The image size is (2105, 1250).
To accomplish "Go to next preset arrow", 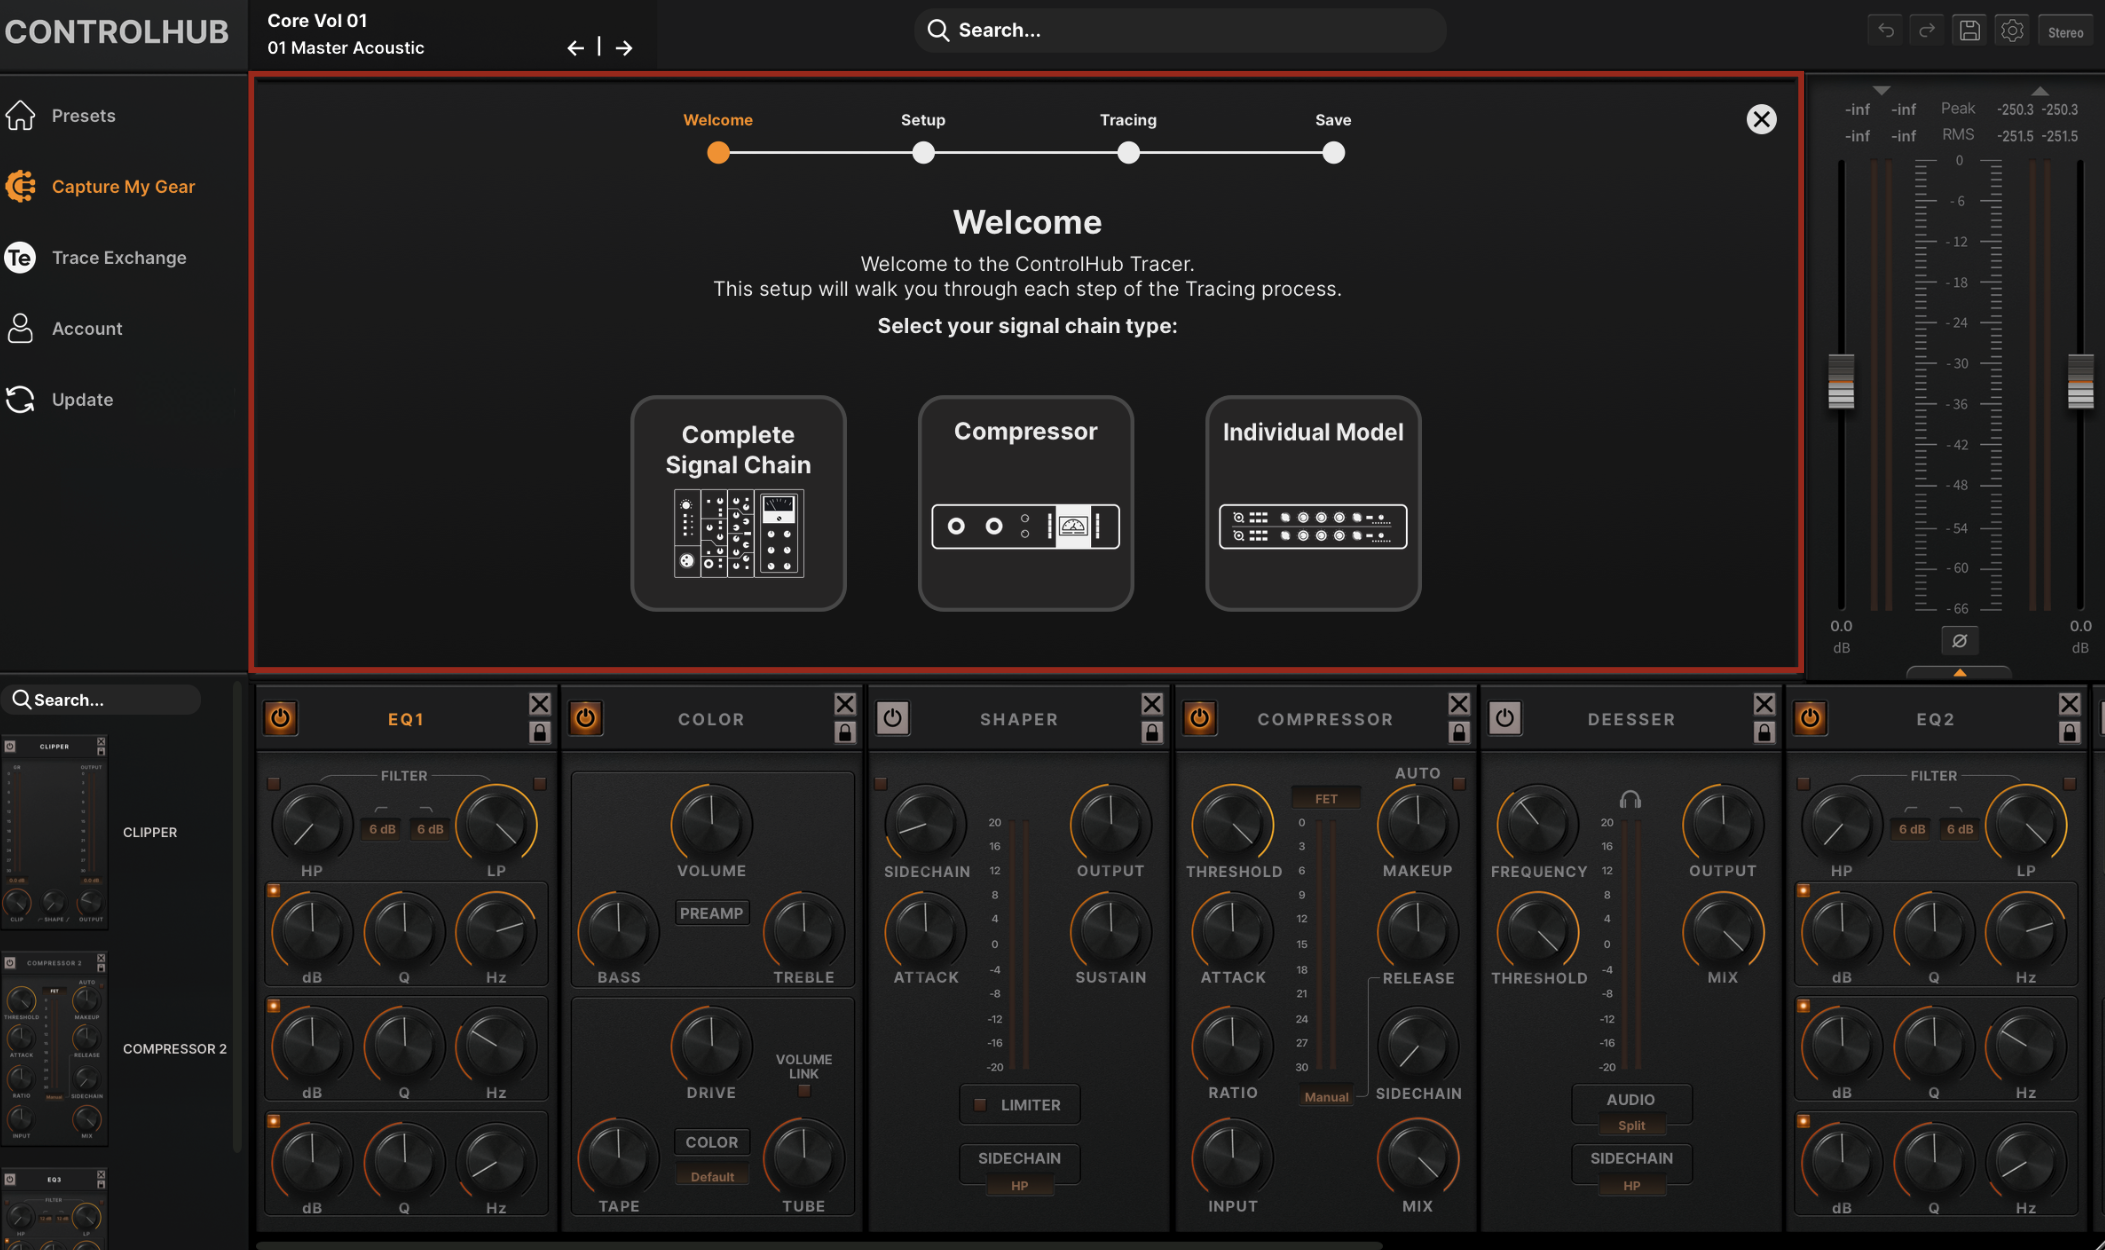I will 624,48.
